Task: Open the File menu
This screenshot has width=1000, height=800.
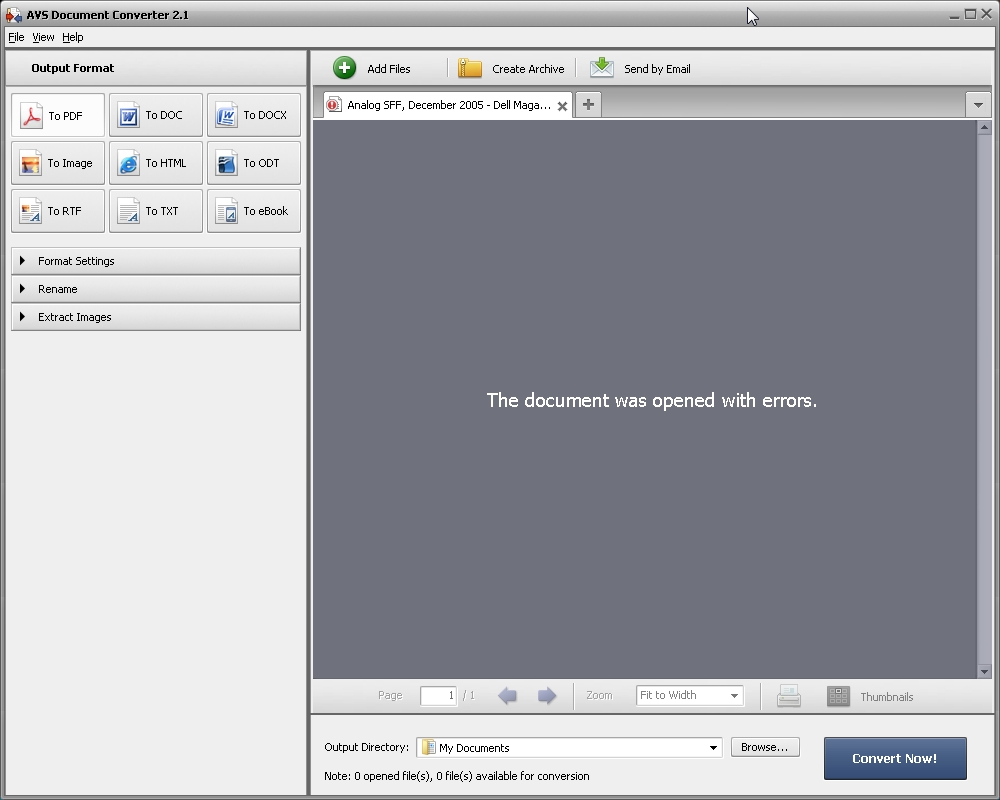Action: point(16,37)
